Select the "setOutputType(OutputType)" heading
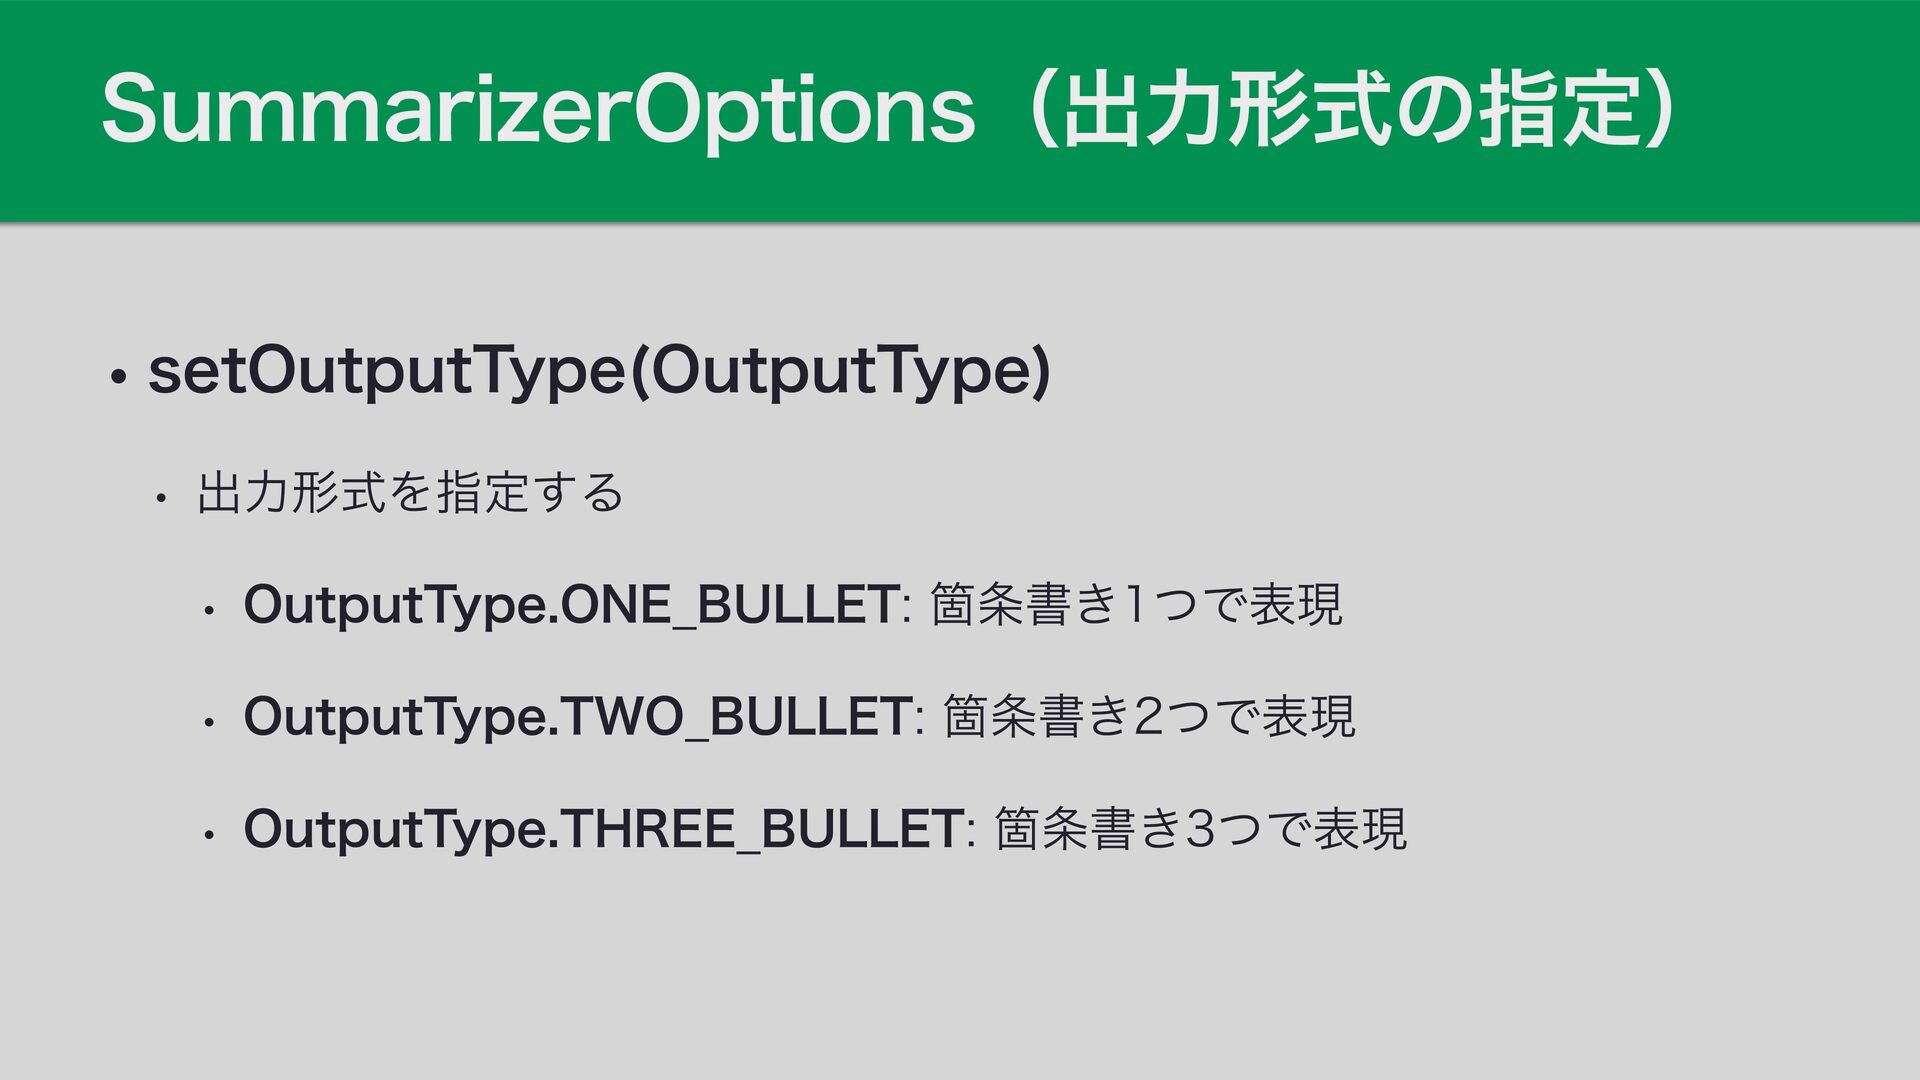Viewport: 1920px width, 1080px height. (x=598, y=372)
